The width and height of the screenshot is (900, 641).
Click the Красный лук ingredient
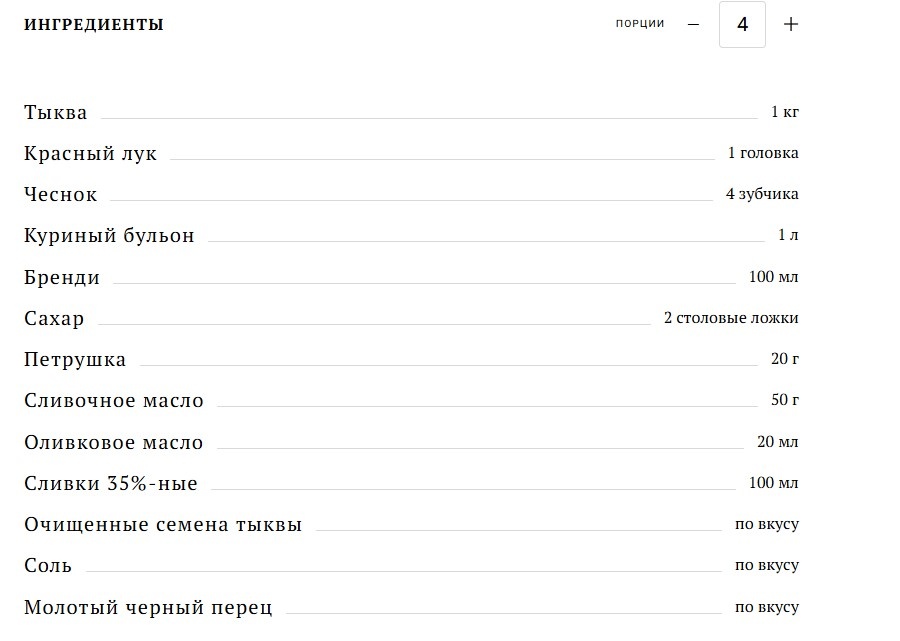coord(91,154)
